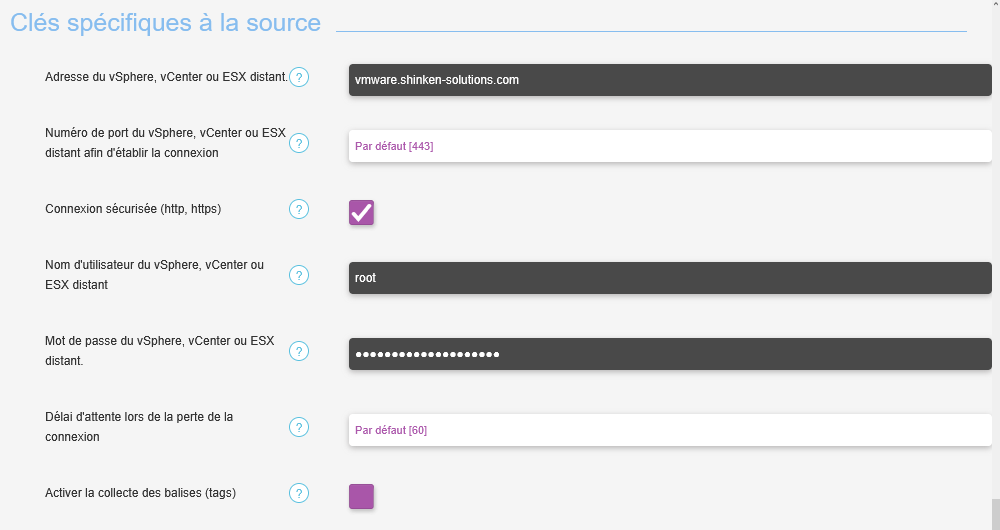Image resolution: width=1000 pixels, height=530 pixels.
Task: Click the timeout field showing Par défaut [60]
Action: [670, 430]
